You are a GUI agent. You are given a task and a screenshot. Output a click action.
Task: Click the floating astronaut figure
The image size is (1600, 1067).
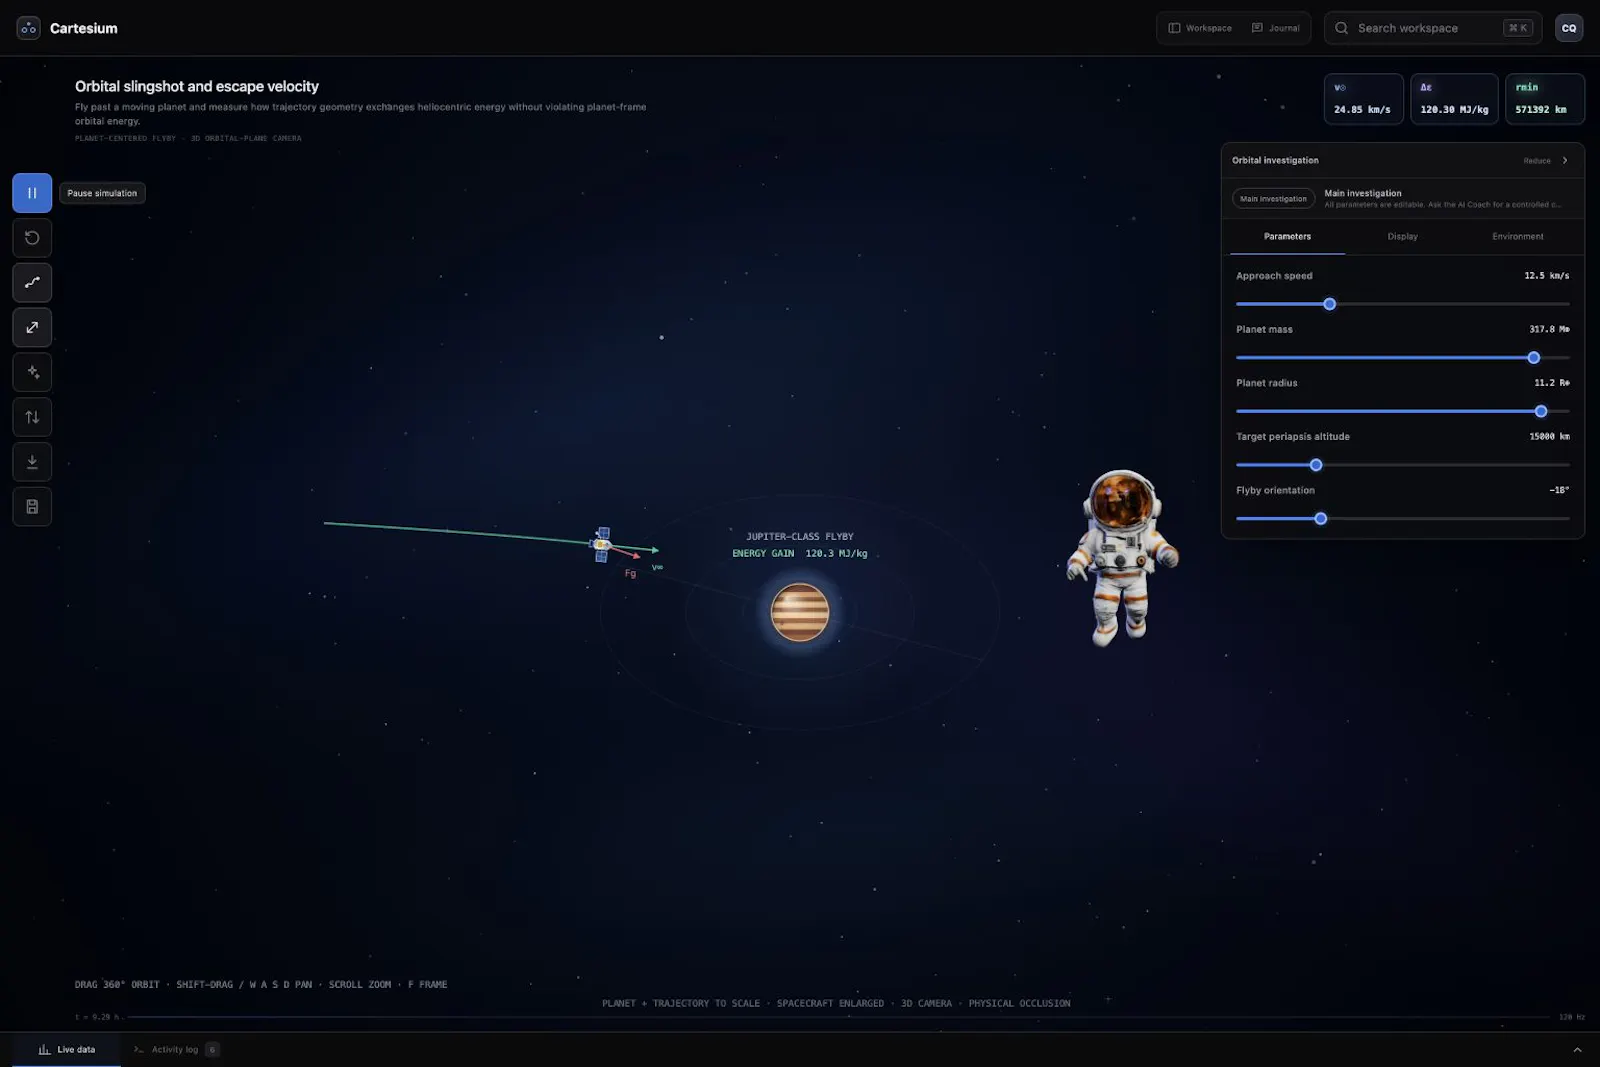(x=1122, y=557)
